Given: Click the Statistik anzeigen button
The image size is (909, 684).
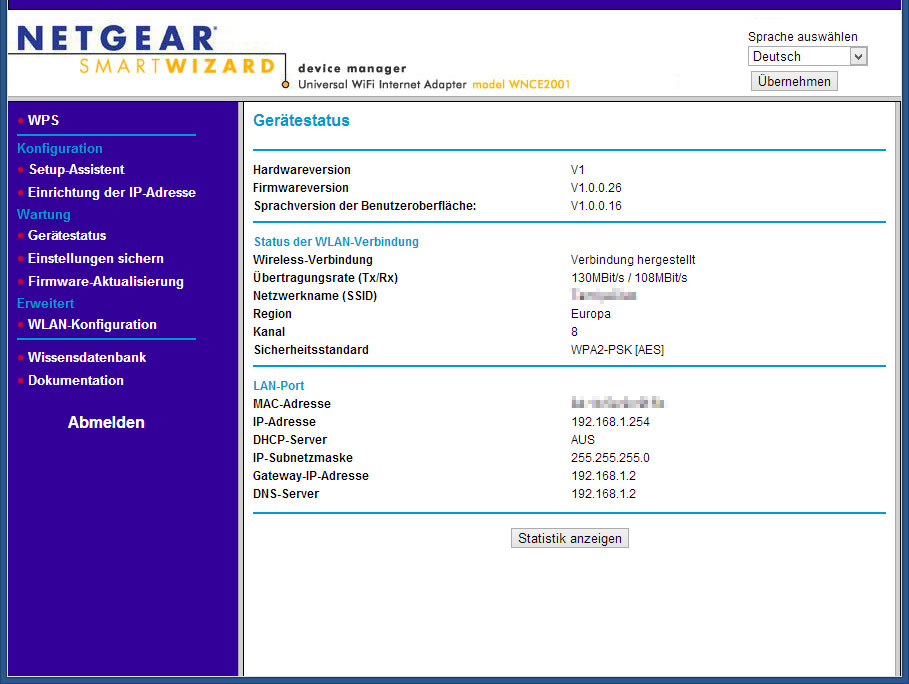Looking at the screenshot, I should coord(570,538).
